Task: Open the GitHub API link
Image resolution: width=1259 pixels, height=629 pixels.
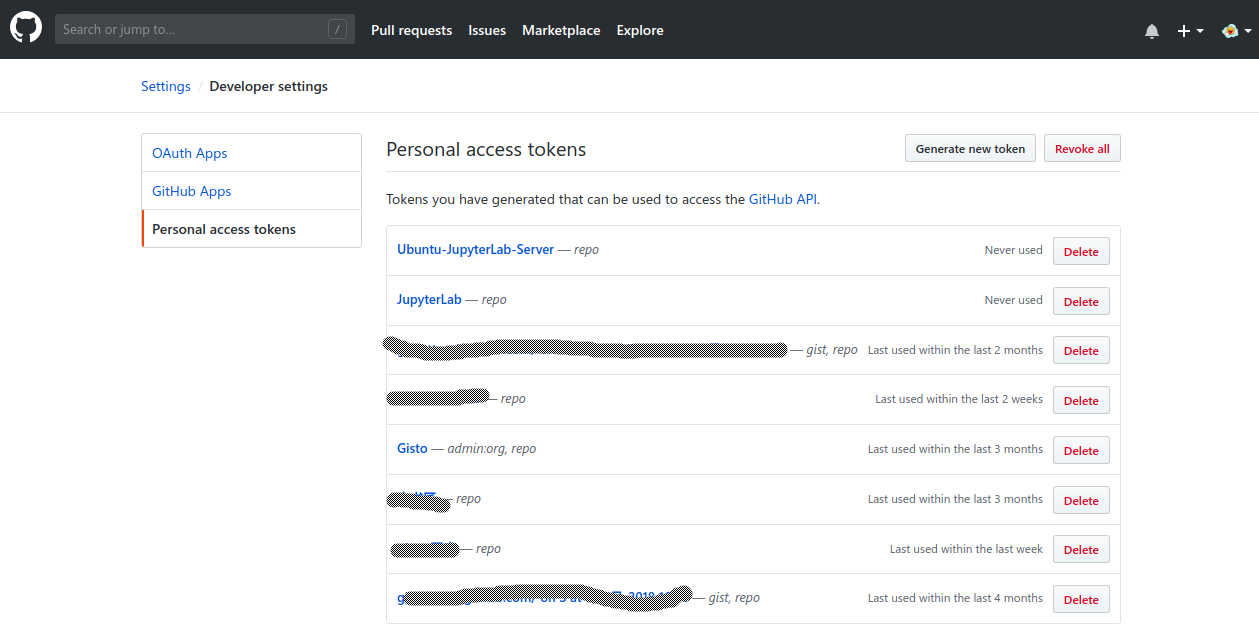Action: 783,199
